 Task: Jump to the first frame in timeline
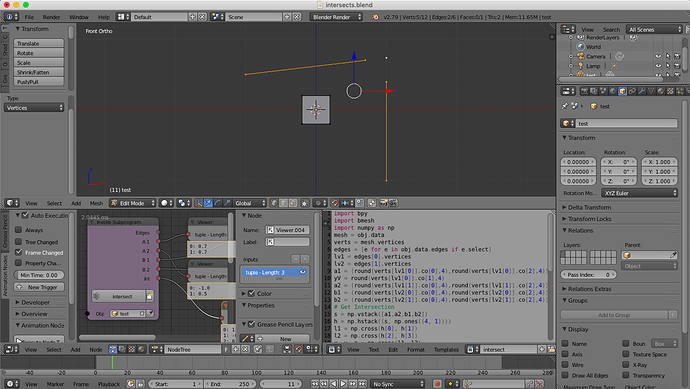point(314,384)
